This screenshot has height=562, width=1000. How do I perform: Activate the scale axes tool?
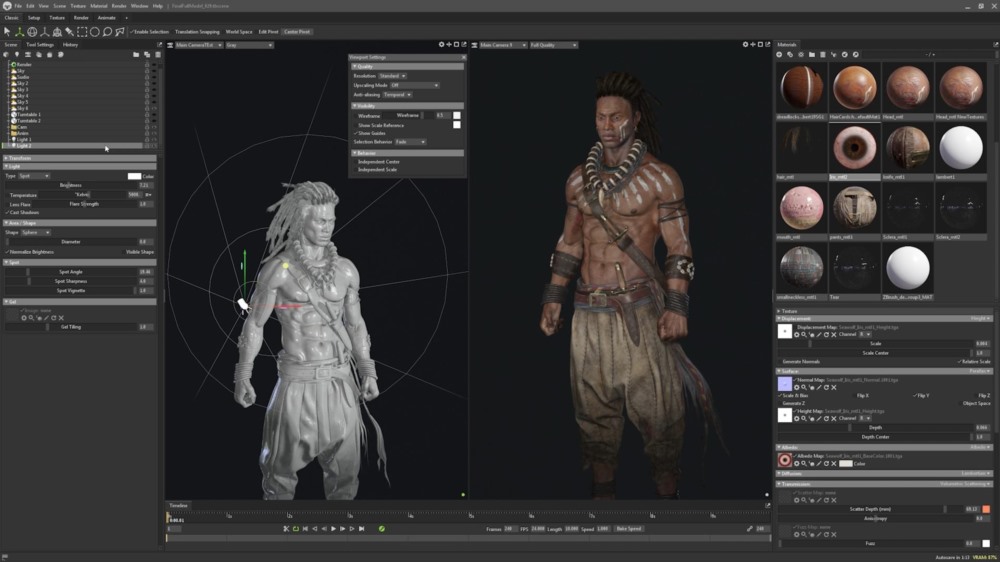pos(45,31)
